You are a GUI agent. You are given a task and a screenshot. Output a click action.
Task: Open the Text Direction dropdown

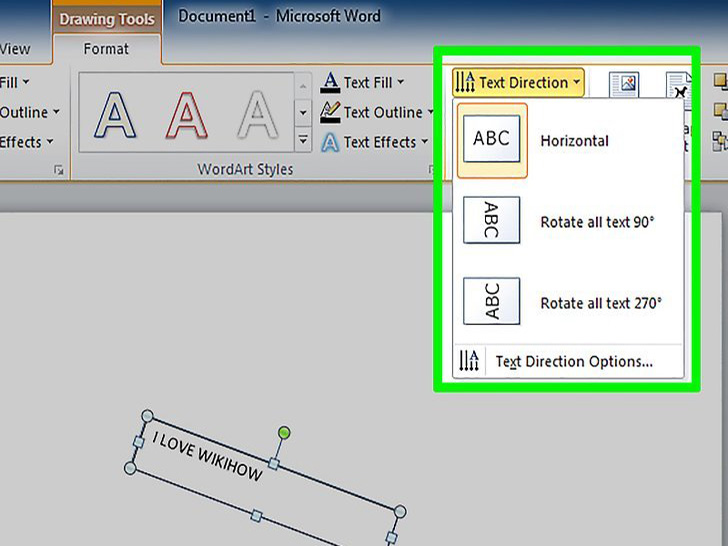pos(518,83)
